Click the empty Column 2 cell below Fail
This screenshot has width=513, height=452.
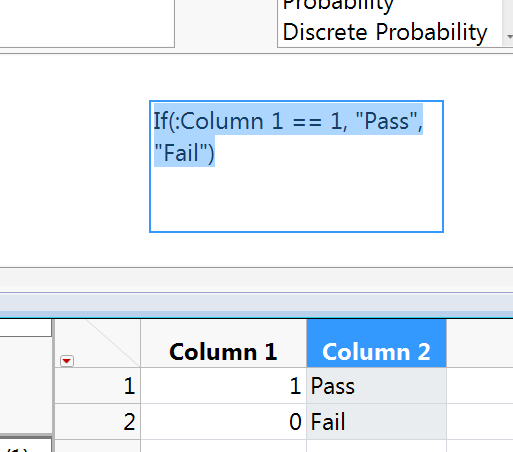point(376,446)
